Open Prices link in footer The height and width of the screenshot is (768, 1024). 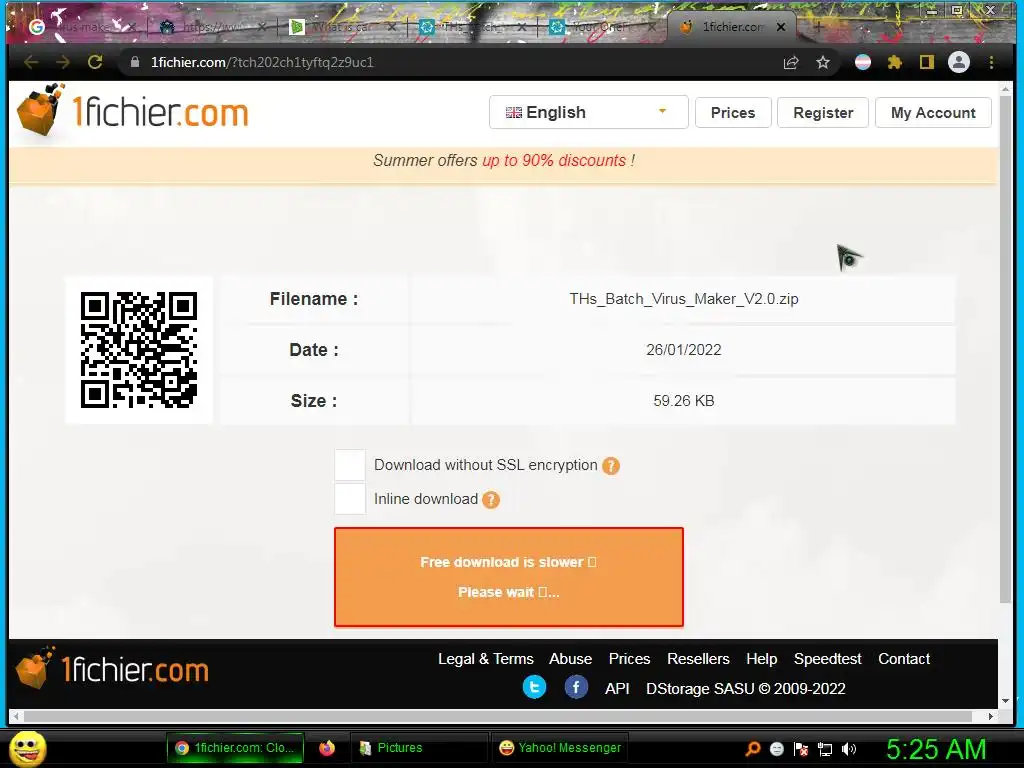630,658
